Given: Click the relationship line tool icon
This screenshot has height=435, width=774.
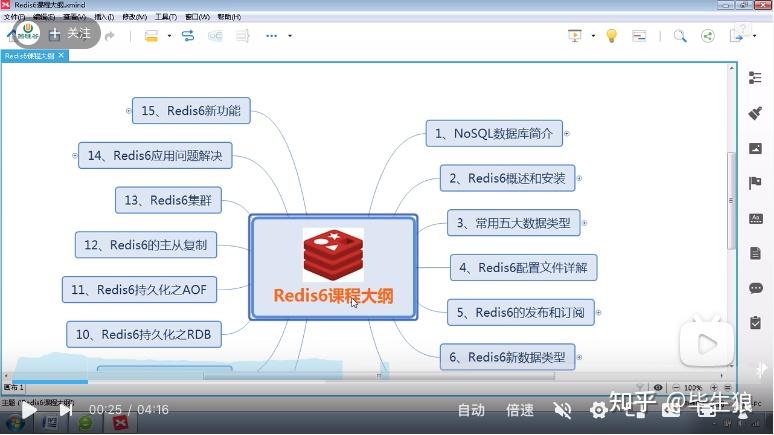Looking at the screenshot, I should (x=188, y=36).
